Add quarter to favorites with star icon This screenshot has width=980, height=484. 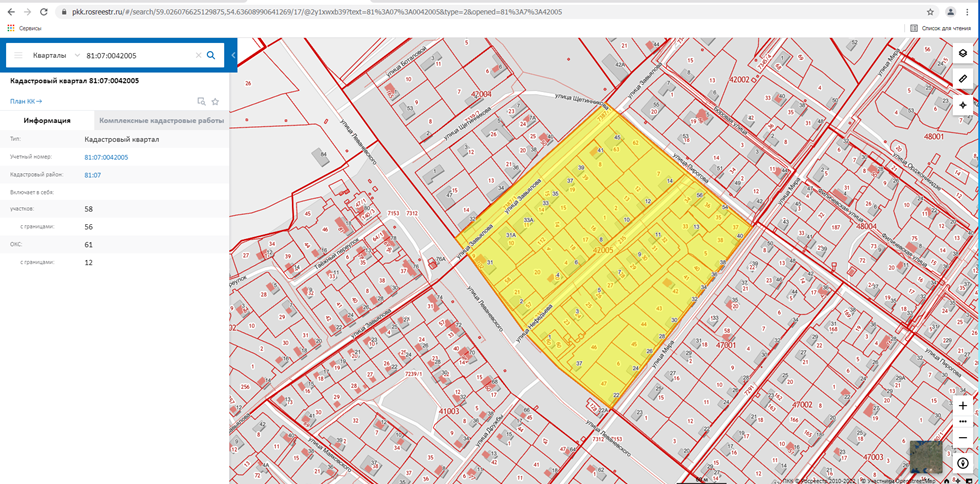(x=215, y=101)
